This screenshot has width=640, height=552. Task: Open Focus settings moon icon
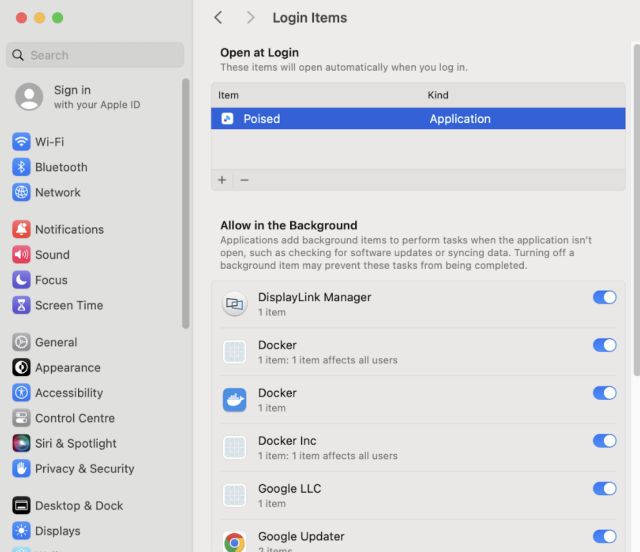[x=21, y=280]
